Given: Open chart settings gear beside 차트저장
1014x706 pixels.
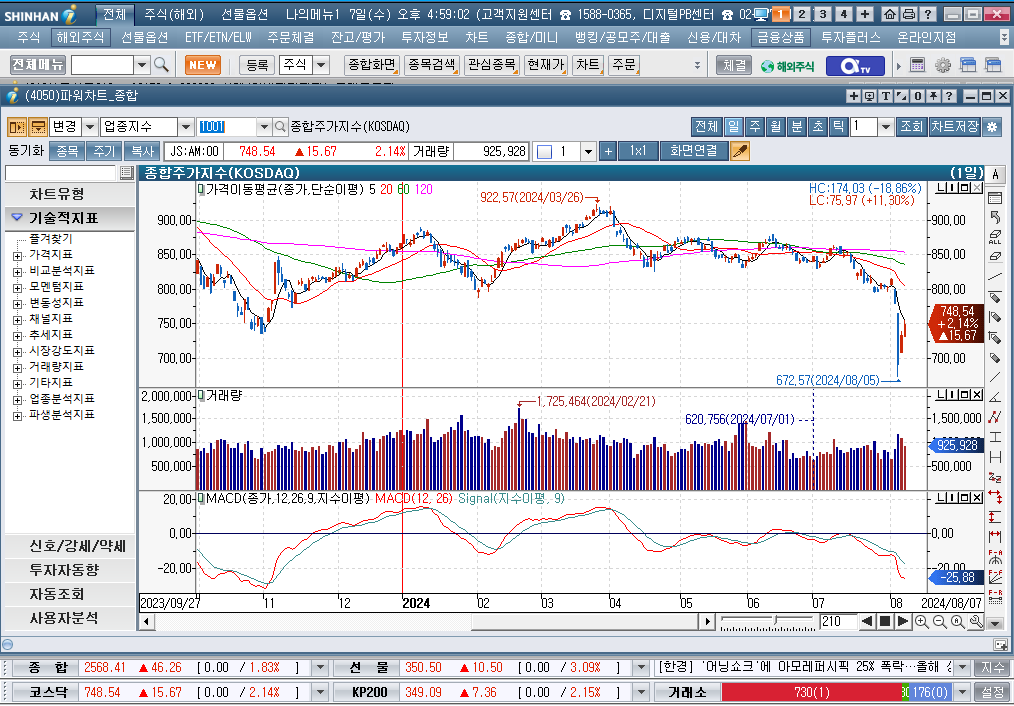Looking at the screenshot, I should pyautogui.click(x=992, y=127).
